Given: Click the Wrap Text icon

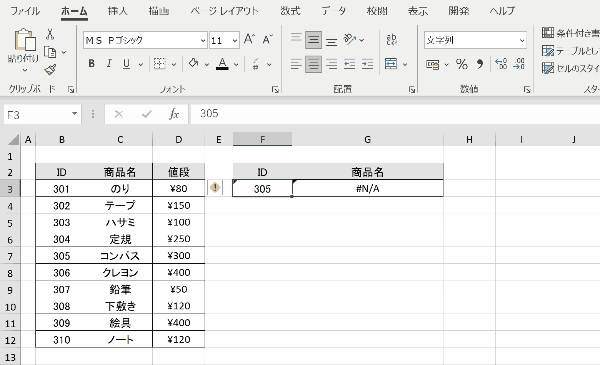Looking at the screenshot, I should pyautogui.click(x=391, y=39).
